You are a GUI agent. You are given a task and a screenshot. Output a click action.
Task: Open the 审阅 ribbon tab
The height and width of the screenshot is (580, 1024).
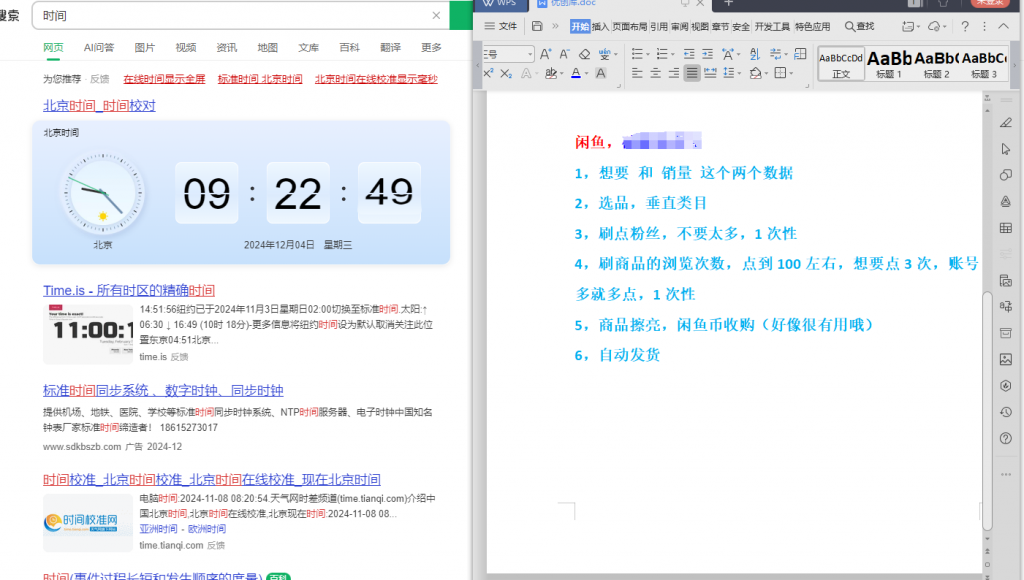click(679, 27)
